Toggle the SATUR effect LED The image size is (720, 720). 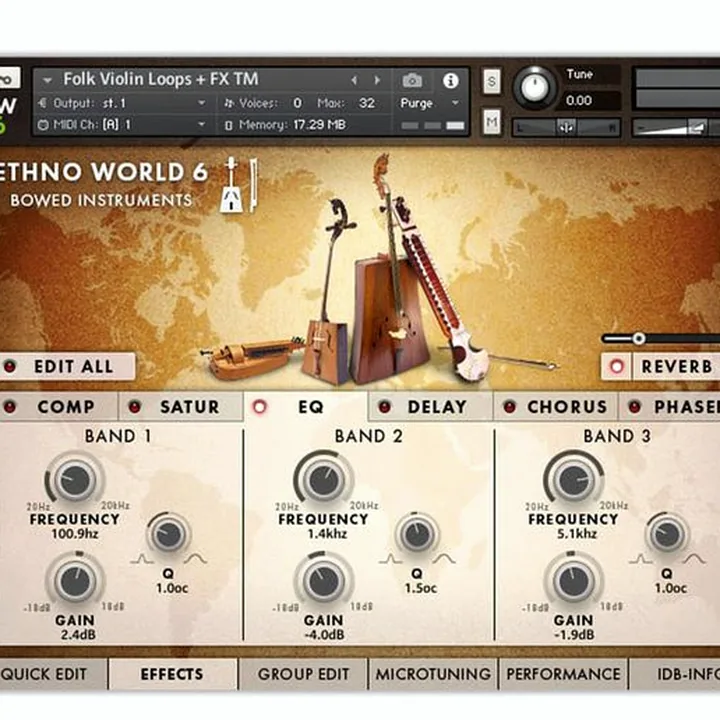[135, 406]
